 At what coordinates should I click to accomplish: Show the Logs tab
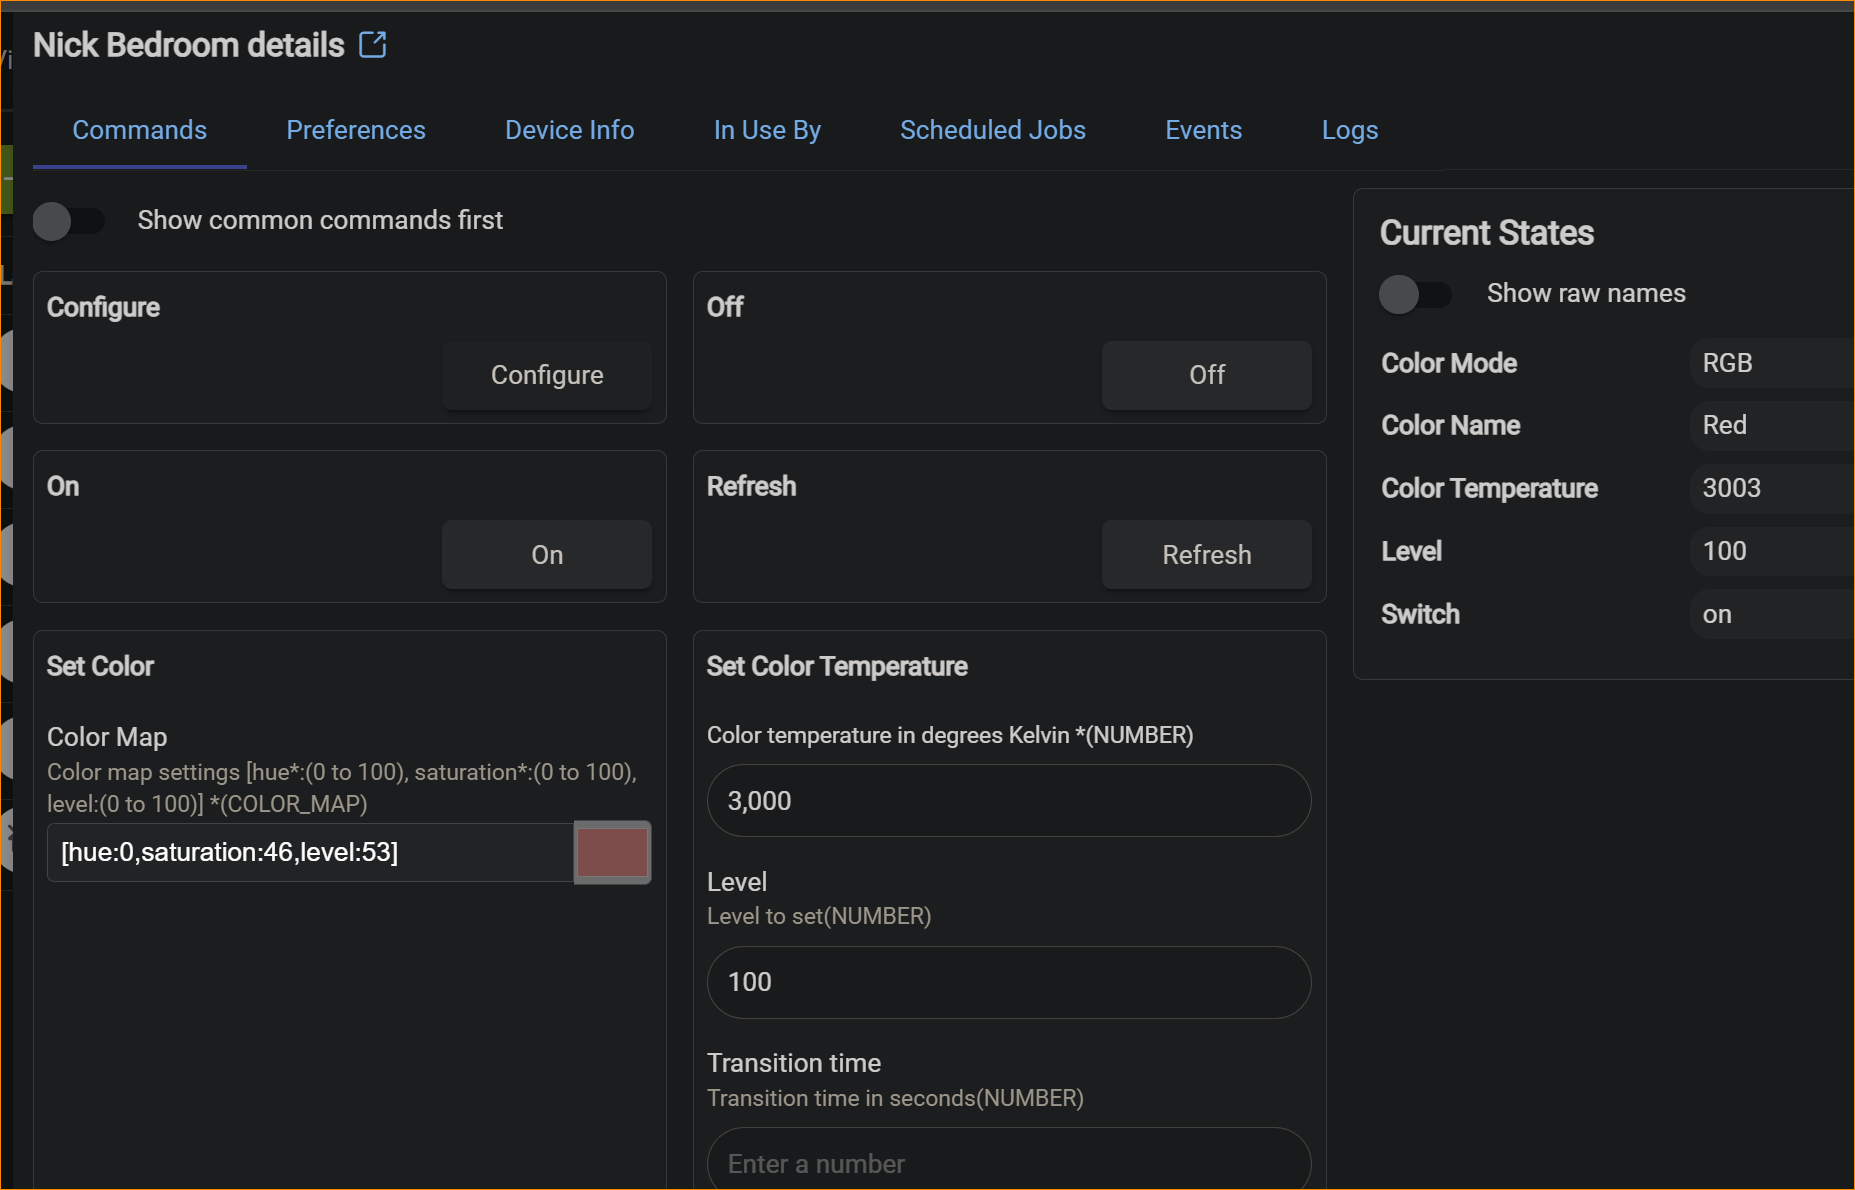pyautogui.click(x=1349, y=130)
